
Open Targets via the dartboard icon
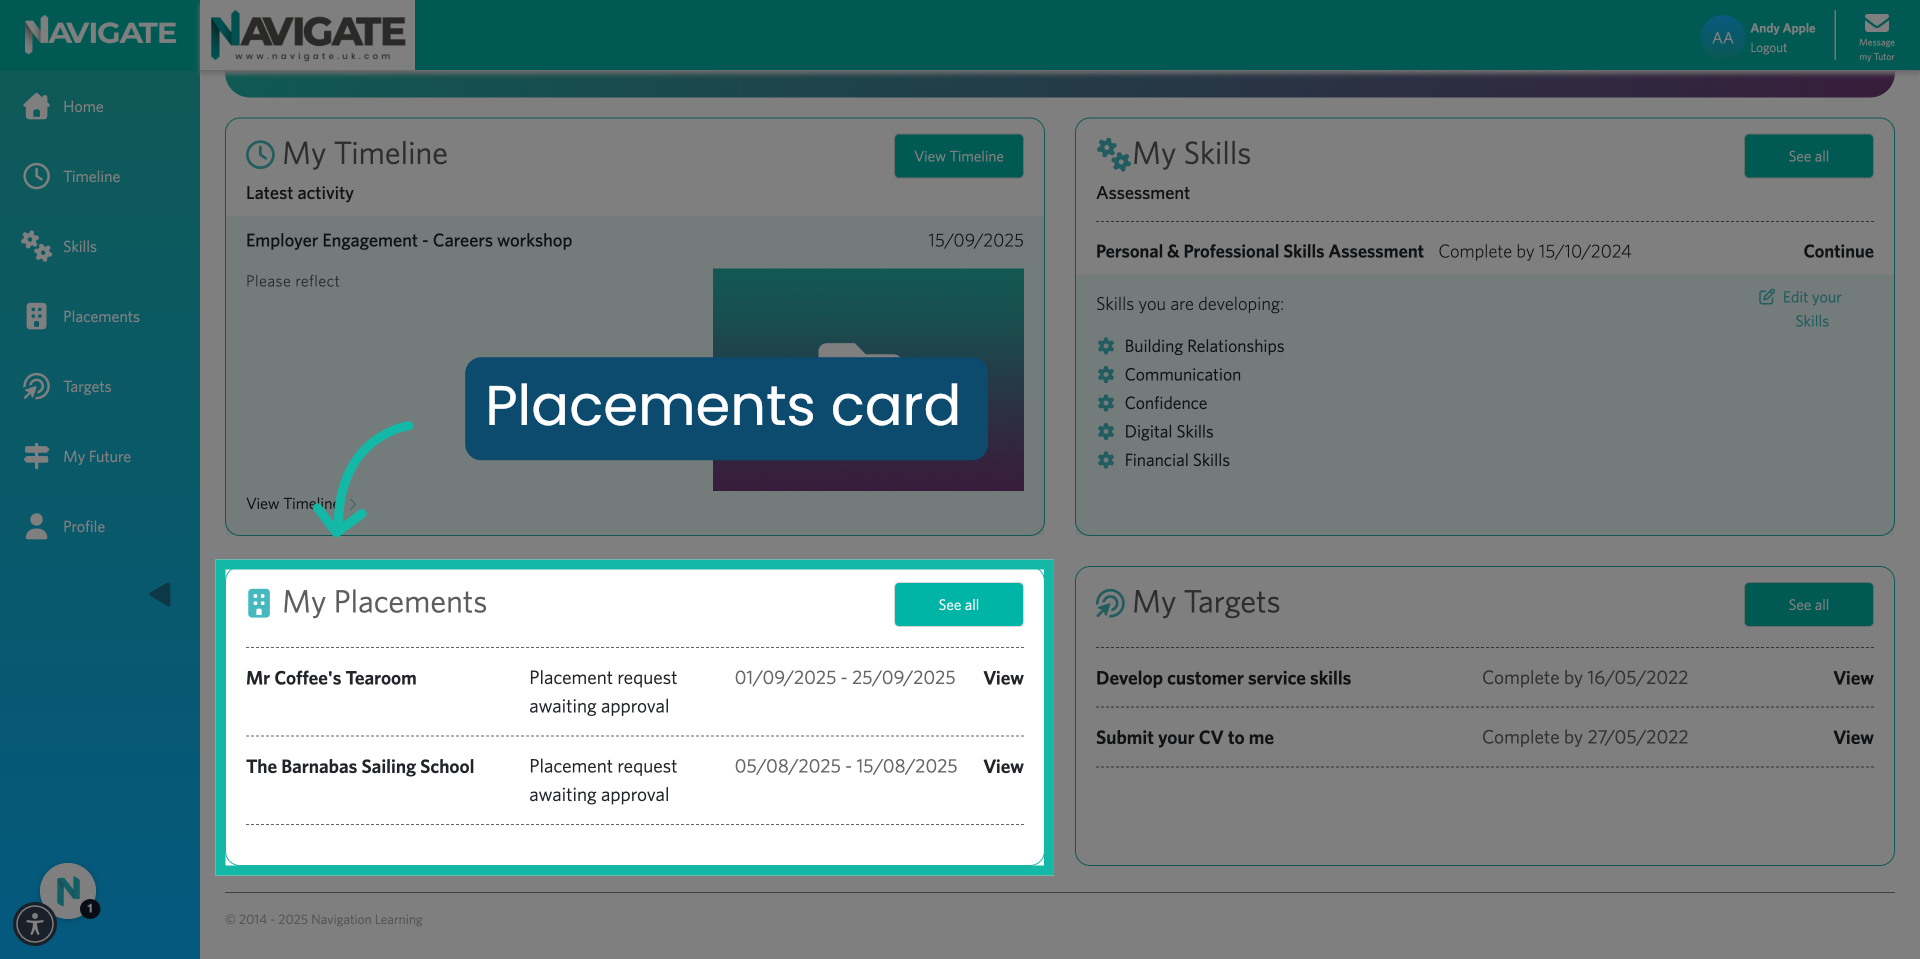coord(37,386)
